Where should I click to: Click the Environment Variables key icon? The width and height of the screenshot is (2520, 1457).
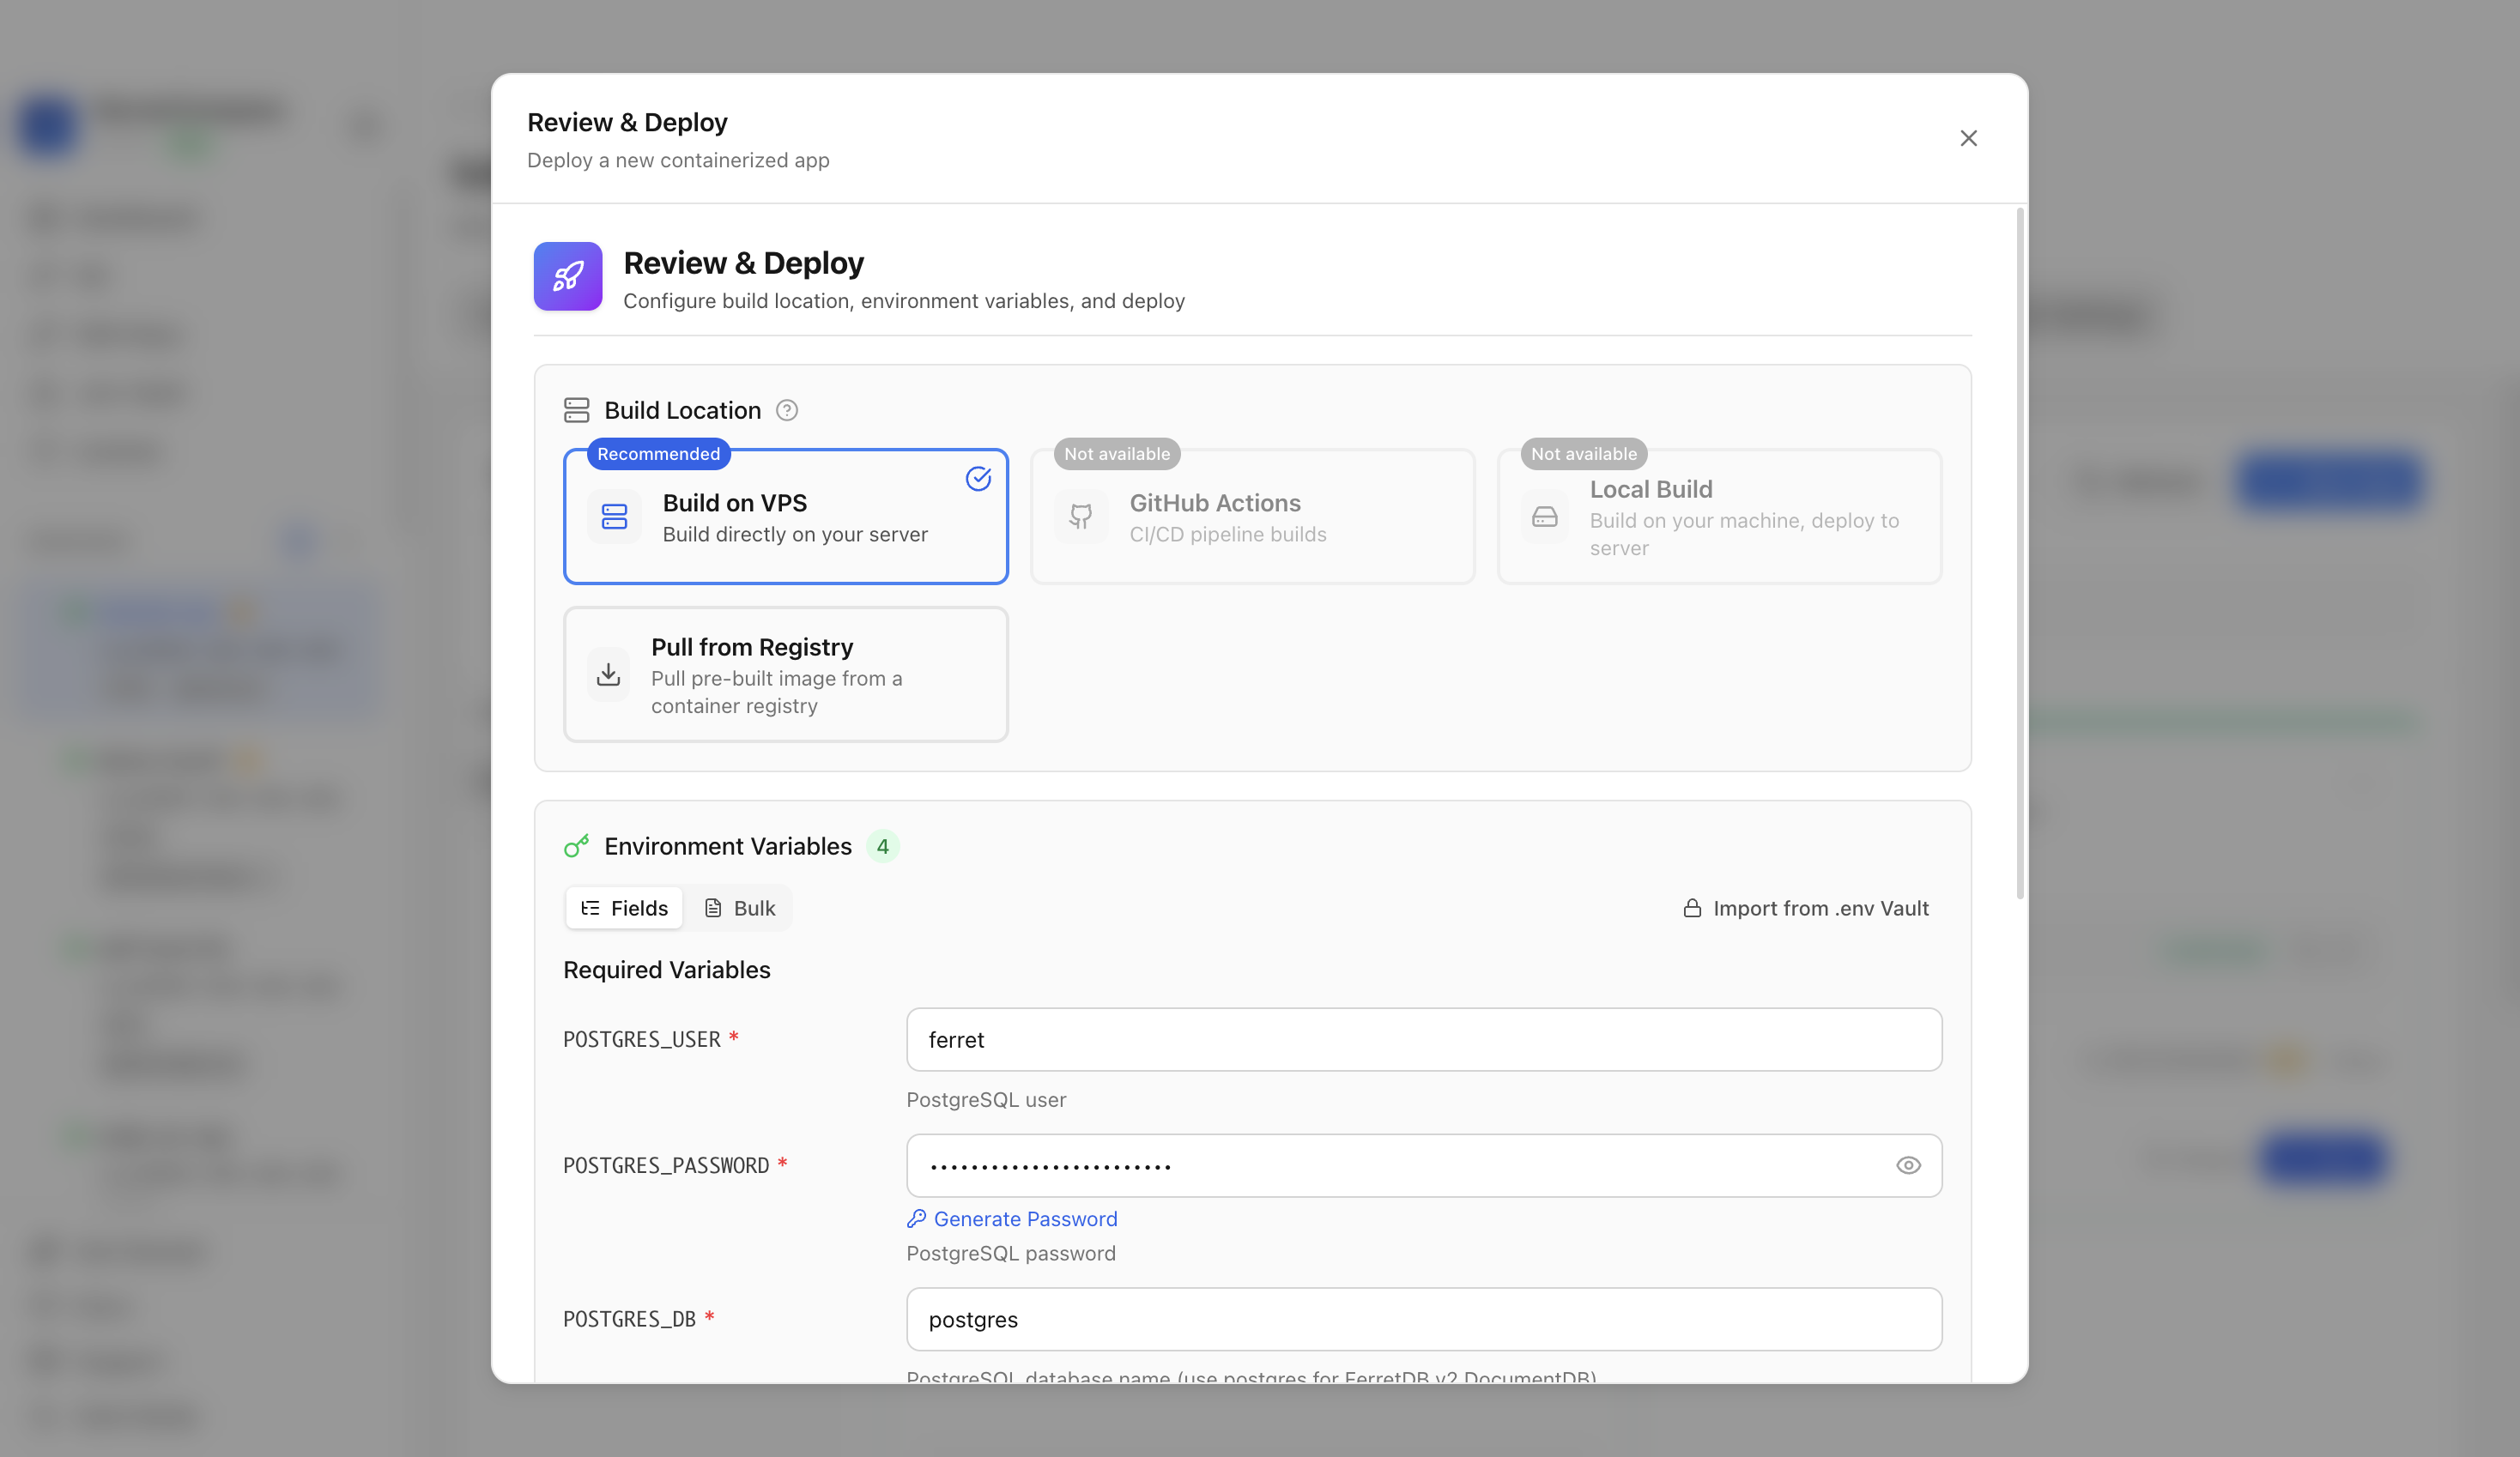coord(577,846)
